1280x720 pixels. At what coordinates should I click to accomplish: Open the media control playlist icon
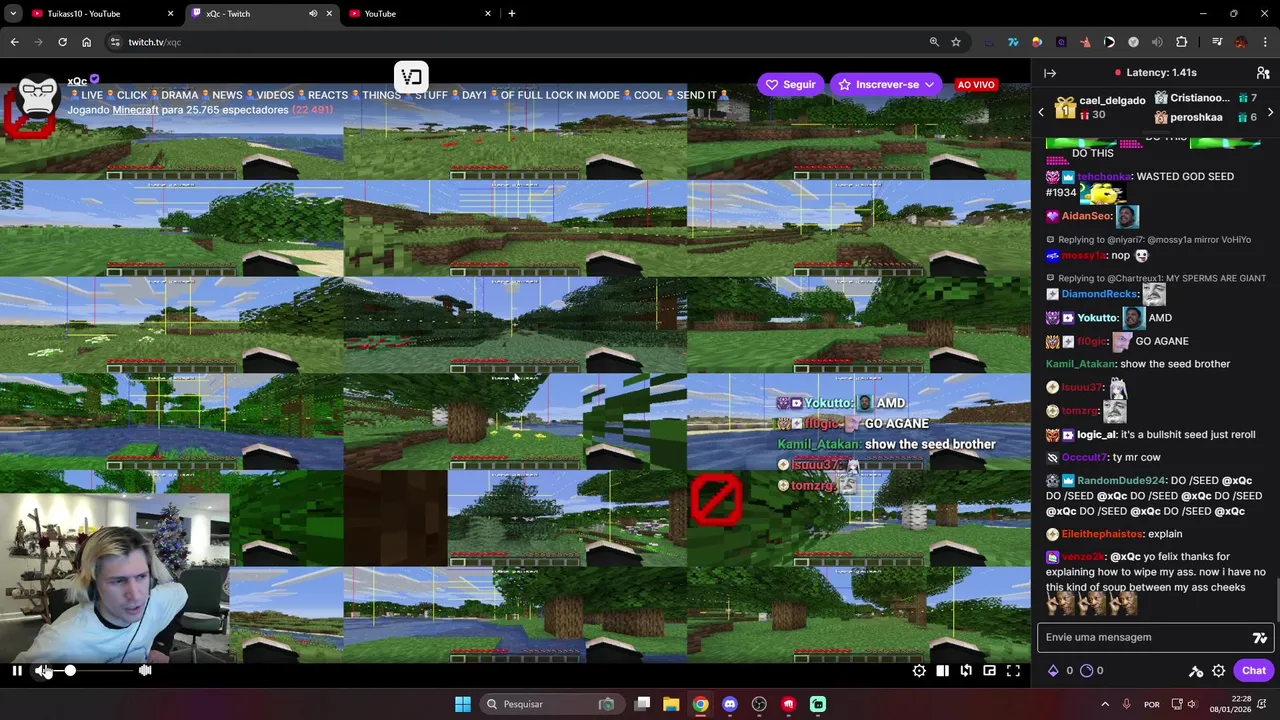1217,42
